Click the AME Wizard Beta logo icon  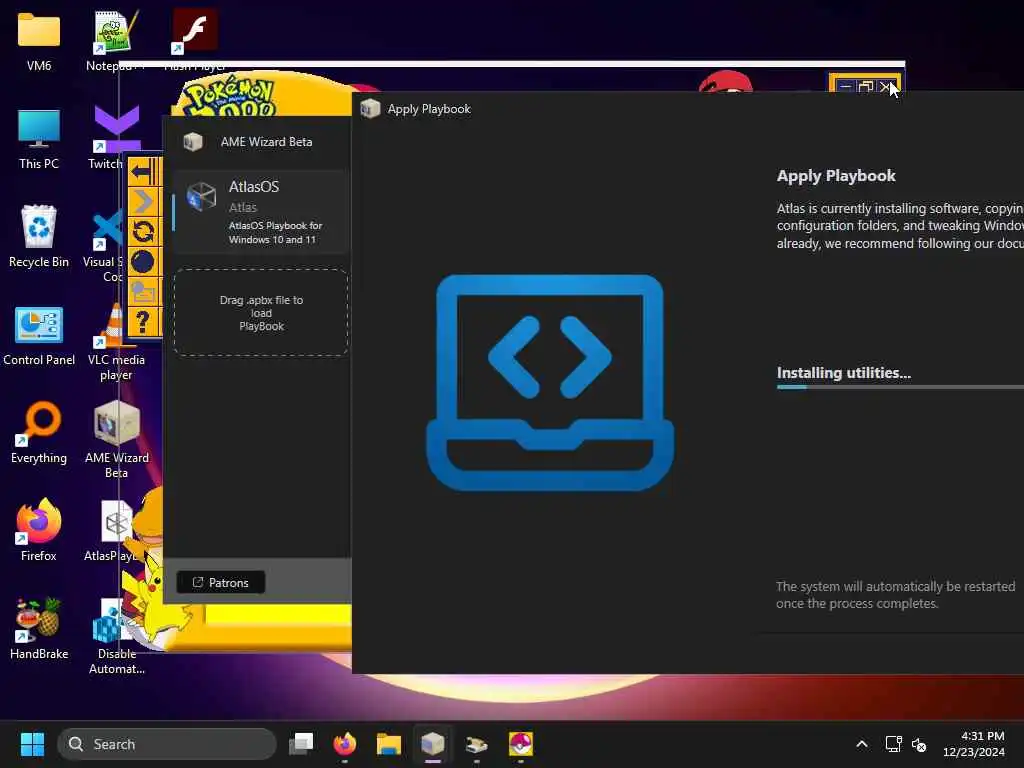coord(193,142)
